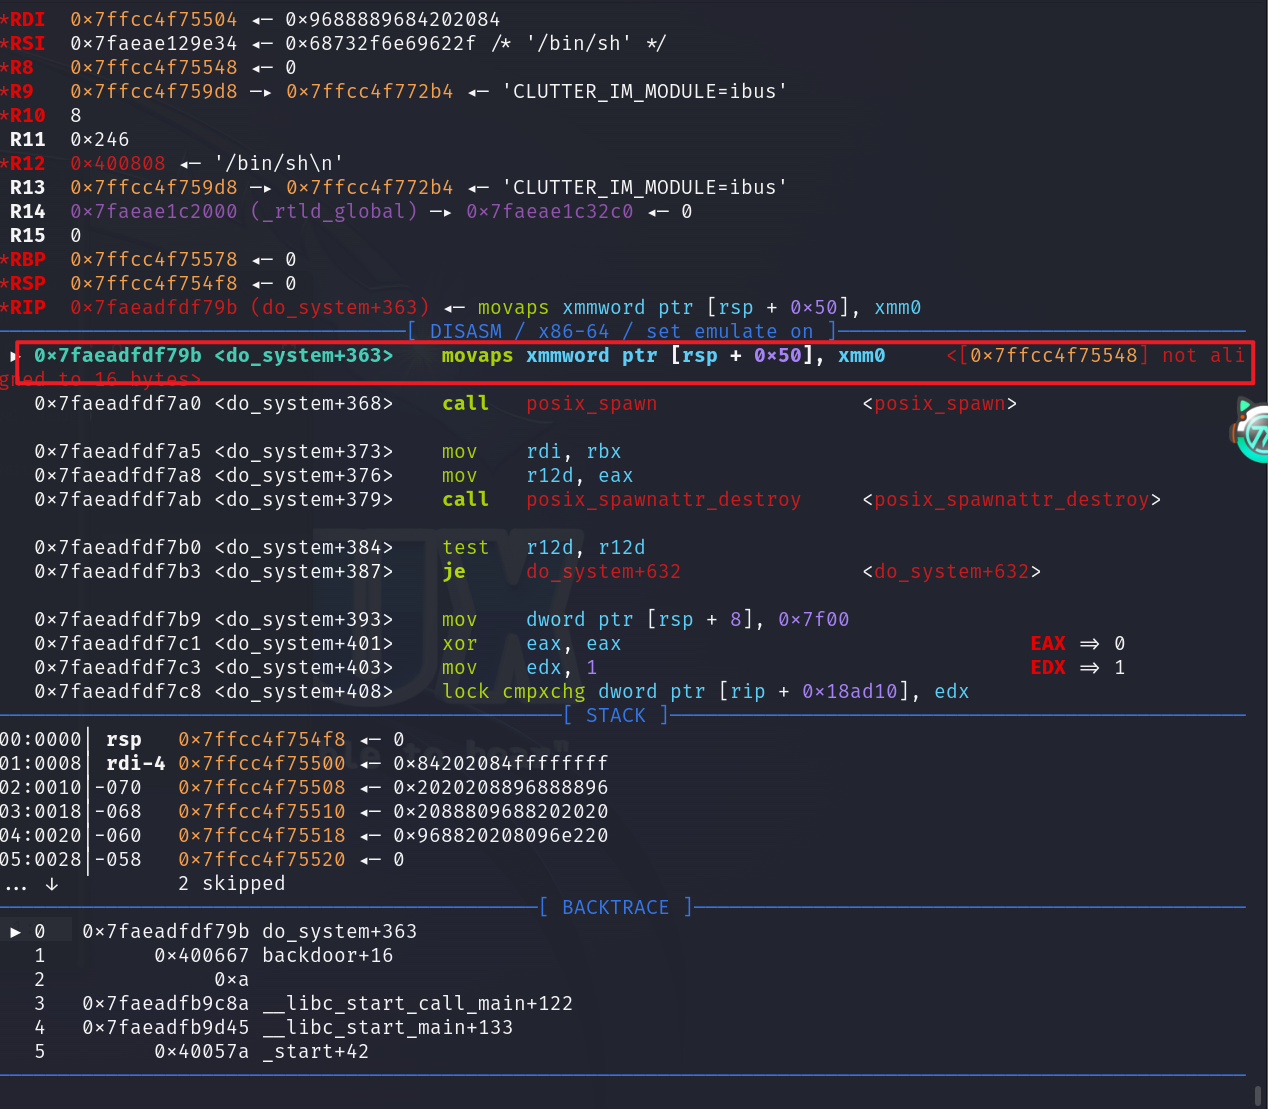Click the RDI register value 0x7ffcc4f75504
Image resolution: width=1268 pixels, height=1109 pixels.
pyautogui.click(x=154, y=19)
